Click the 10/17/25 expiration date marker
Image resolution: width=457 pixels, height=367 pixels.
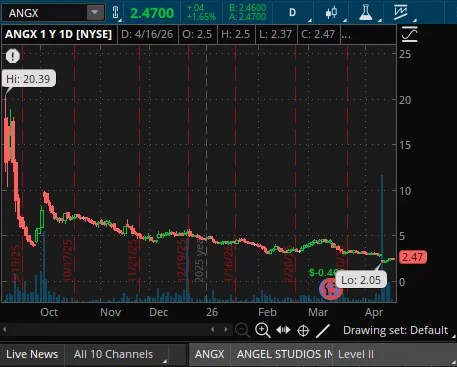(67, 261)
